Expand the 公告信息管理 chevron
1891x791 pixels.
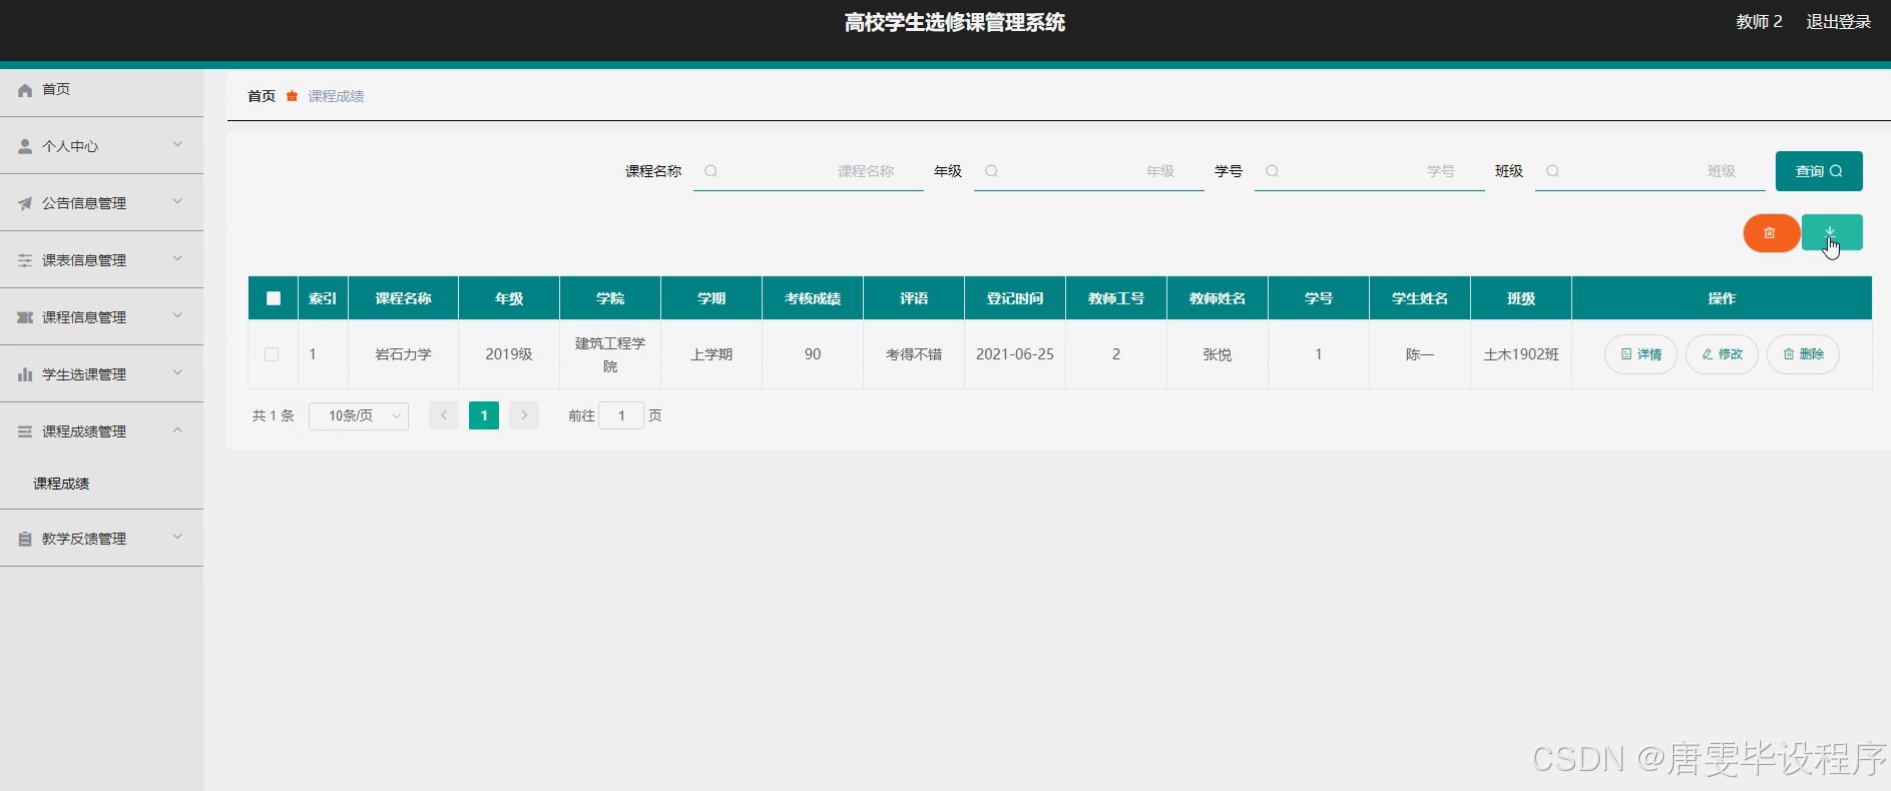point(177,202)
